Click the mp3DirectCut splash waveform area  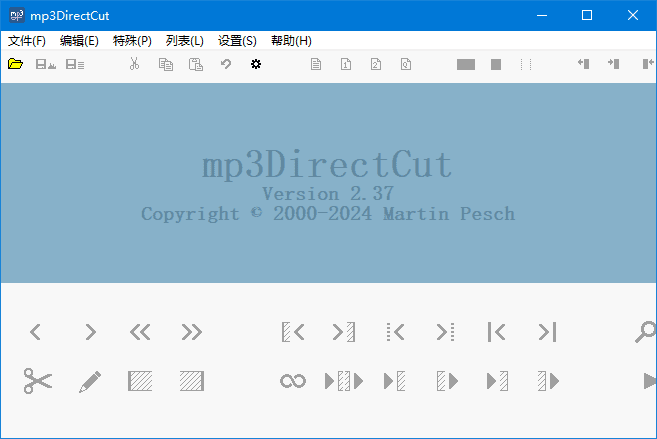(328, 183)
